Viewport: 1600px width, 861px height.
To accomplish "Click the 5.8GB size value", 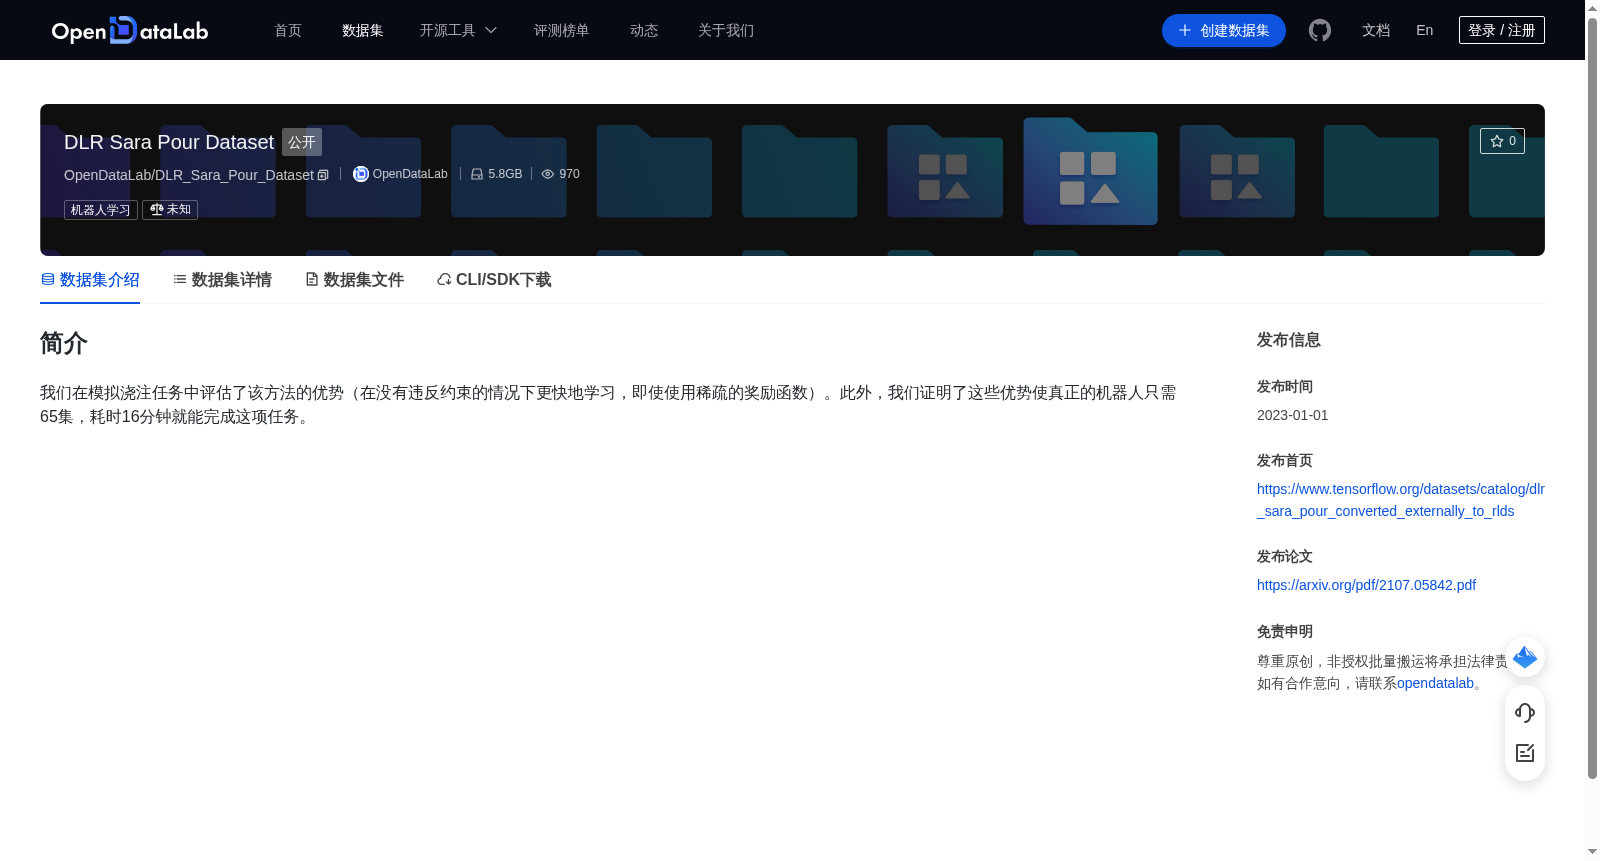I will click(505, 174).
